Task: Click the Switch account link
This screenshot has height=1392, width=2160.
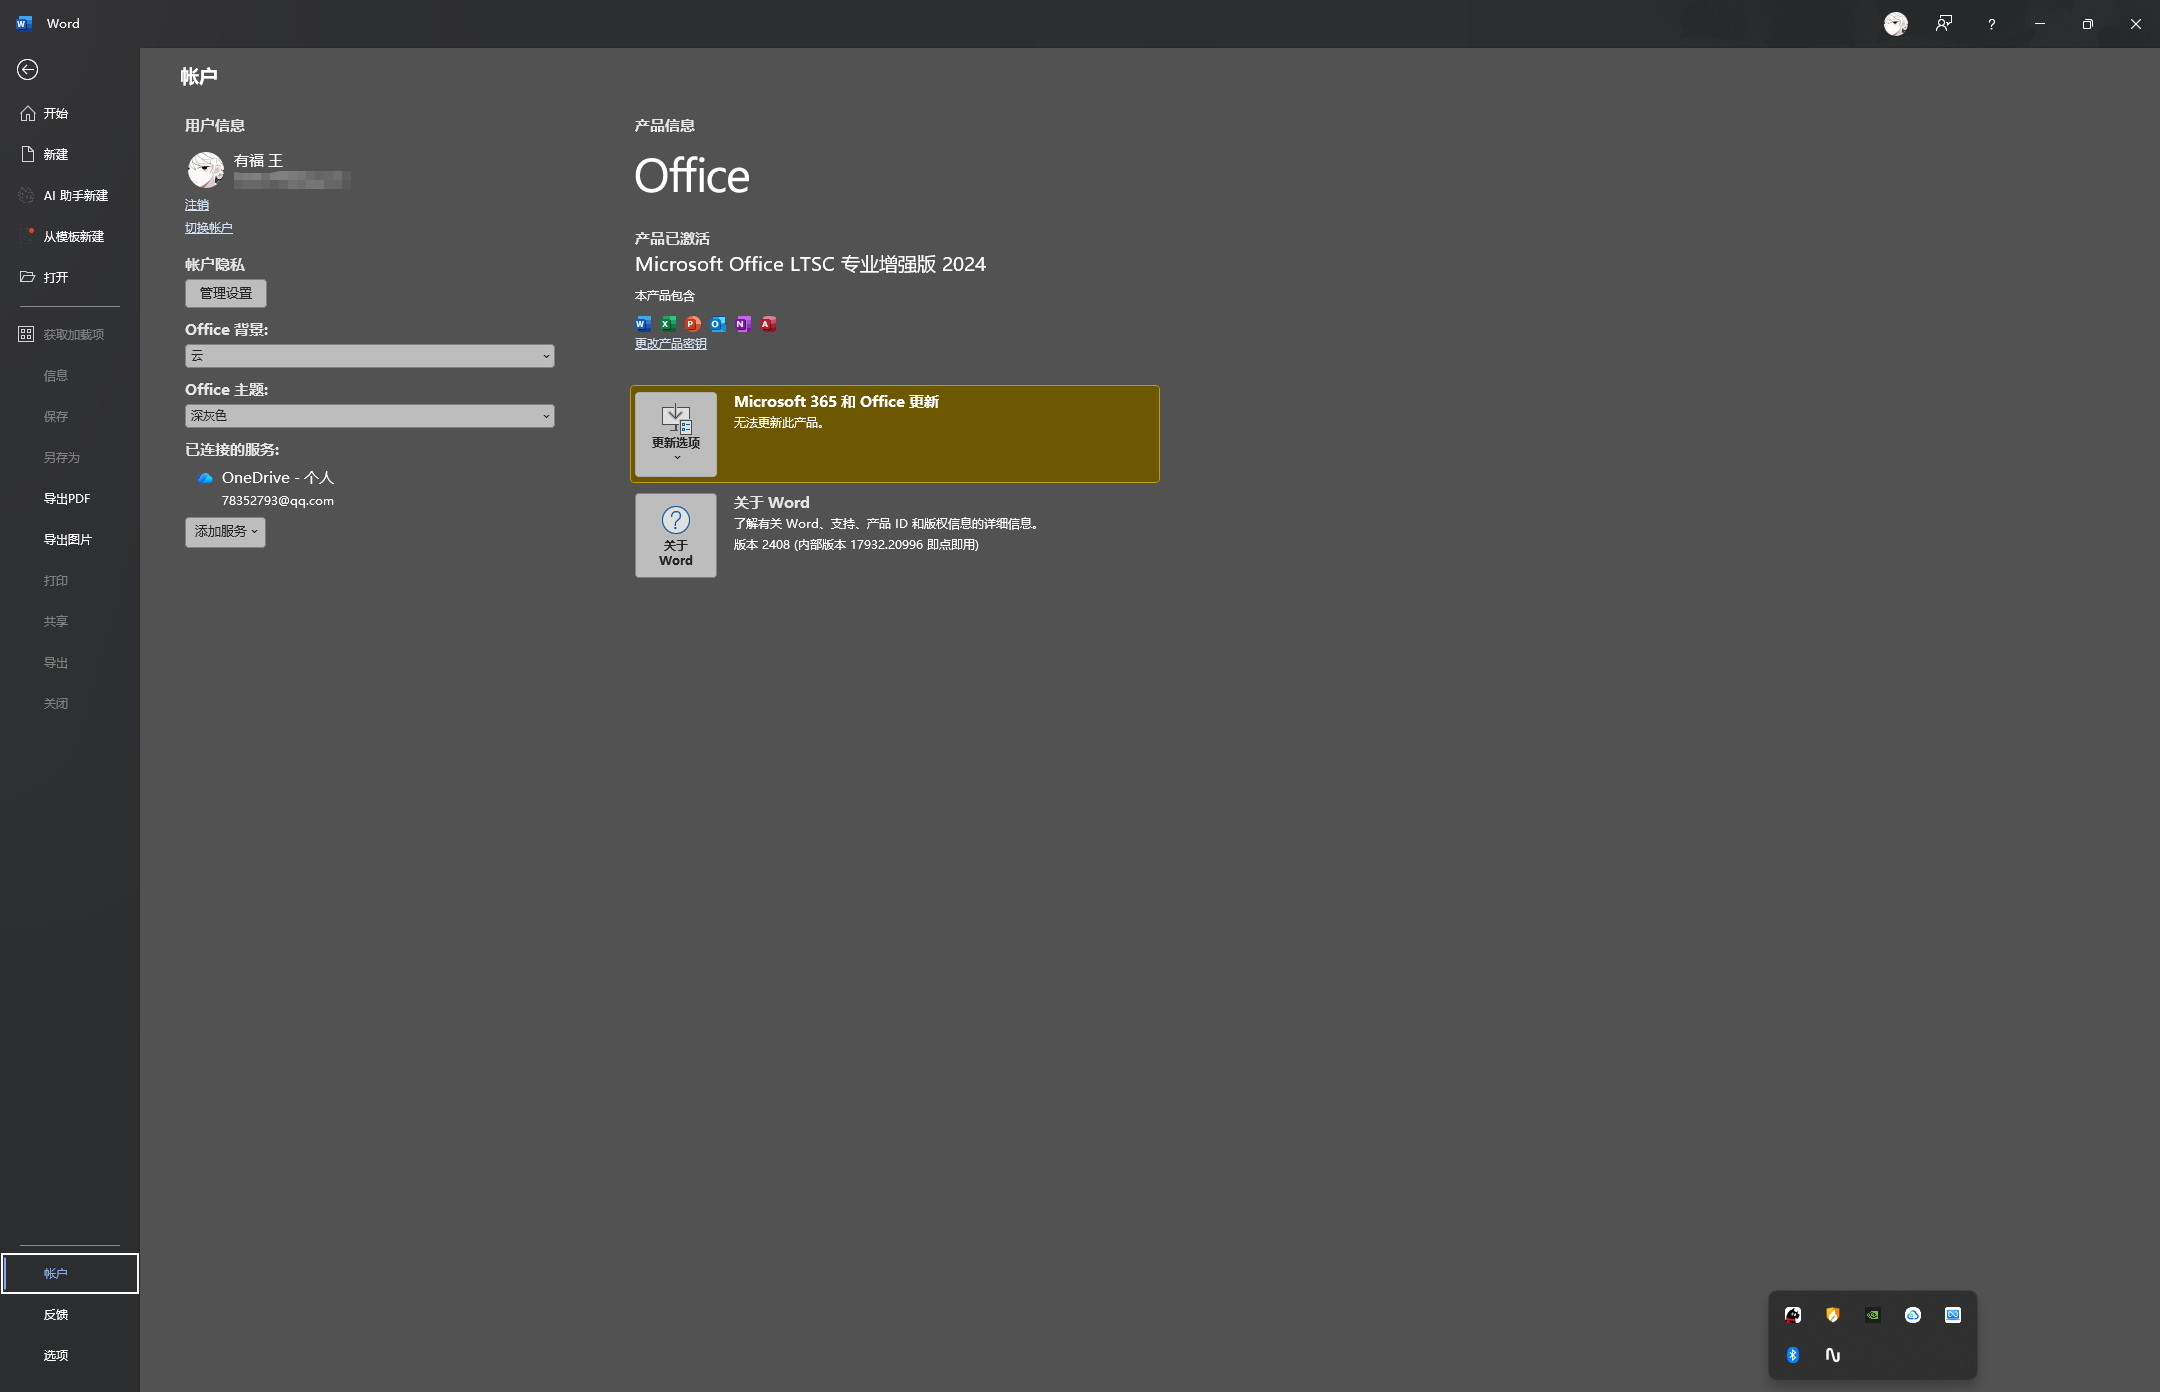Action: (209, 228)
